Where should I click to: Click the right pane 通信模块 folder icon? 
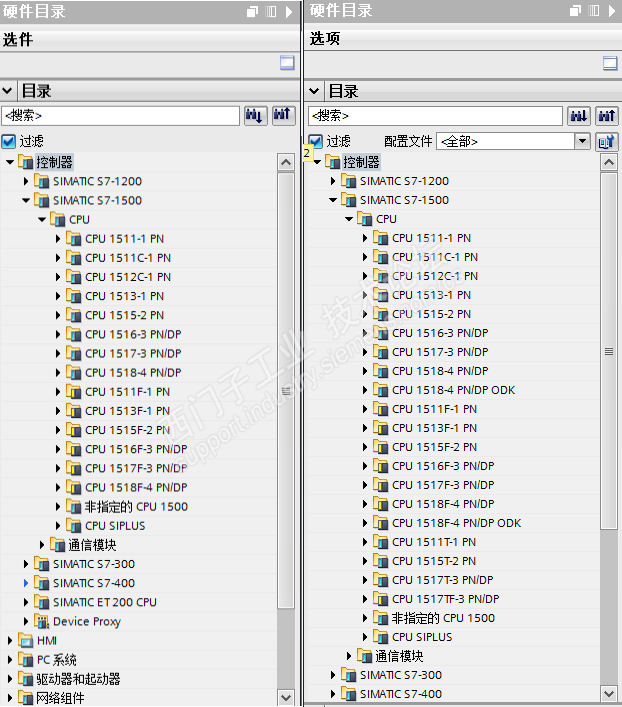pos(364,656)
